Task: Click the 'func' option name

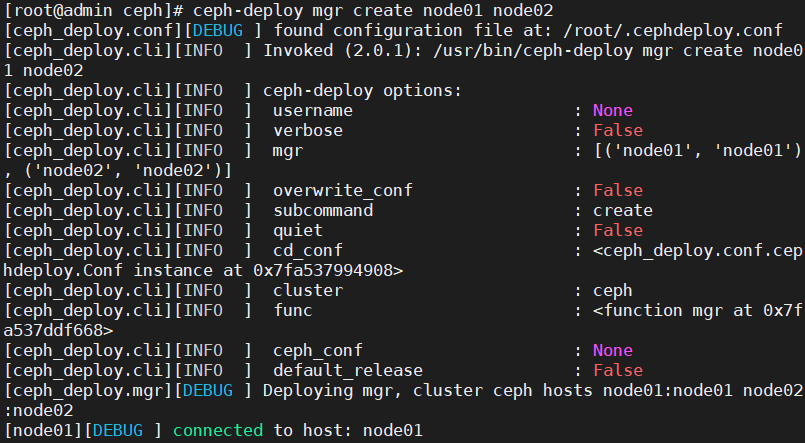Action: pos(293,311)
